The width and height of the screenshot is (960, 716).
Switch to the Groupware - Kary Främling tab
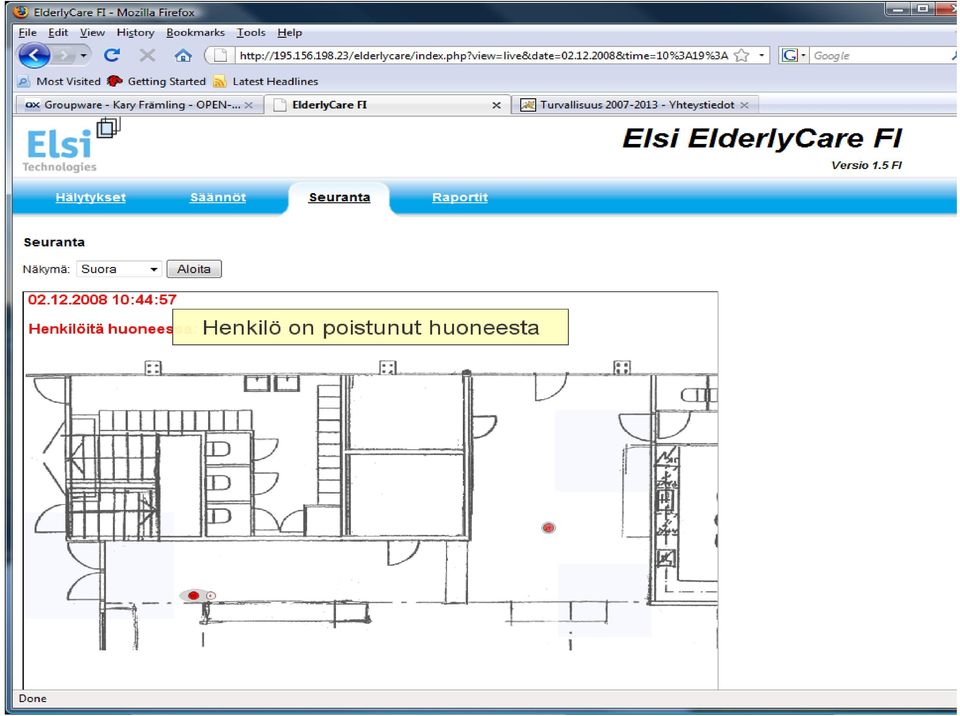[x=138, y=105]
